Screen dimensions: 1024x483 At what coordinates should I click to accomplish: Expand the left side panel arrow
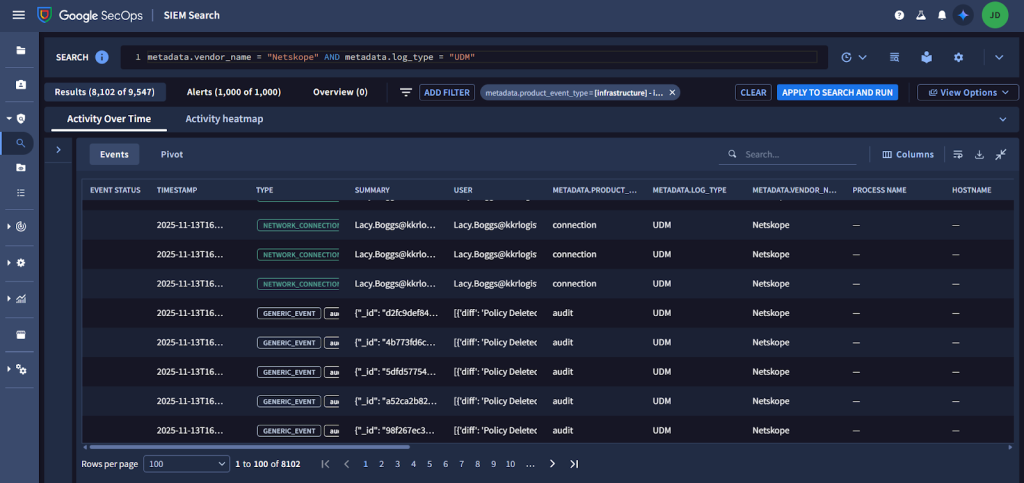58,150
